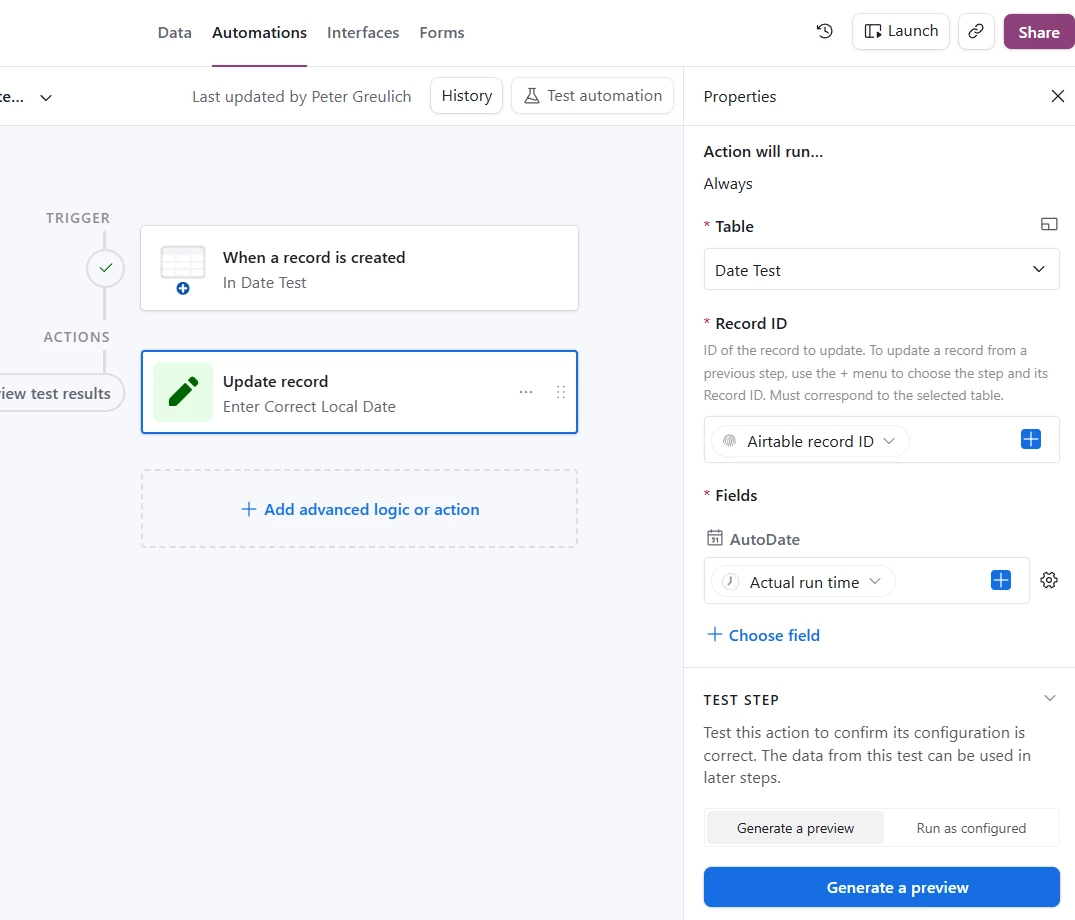Click the plus icon beside Actual run time

pos(1001,580)
